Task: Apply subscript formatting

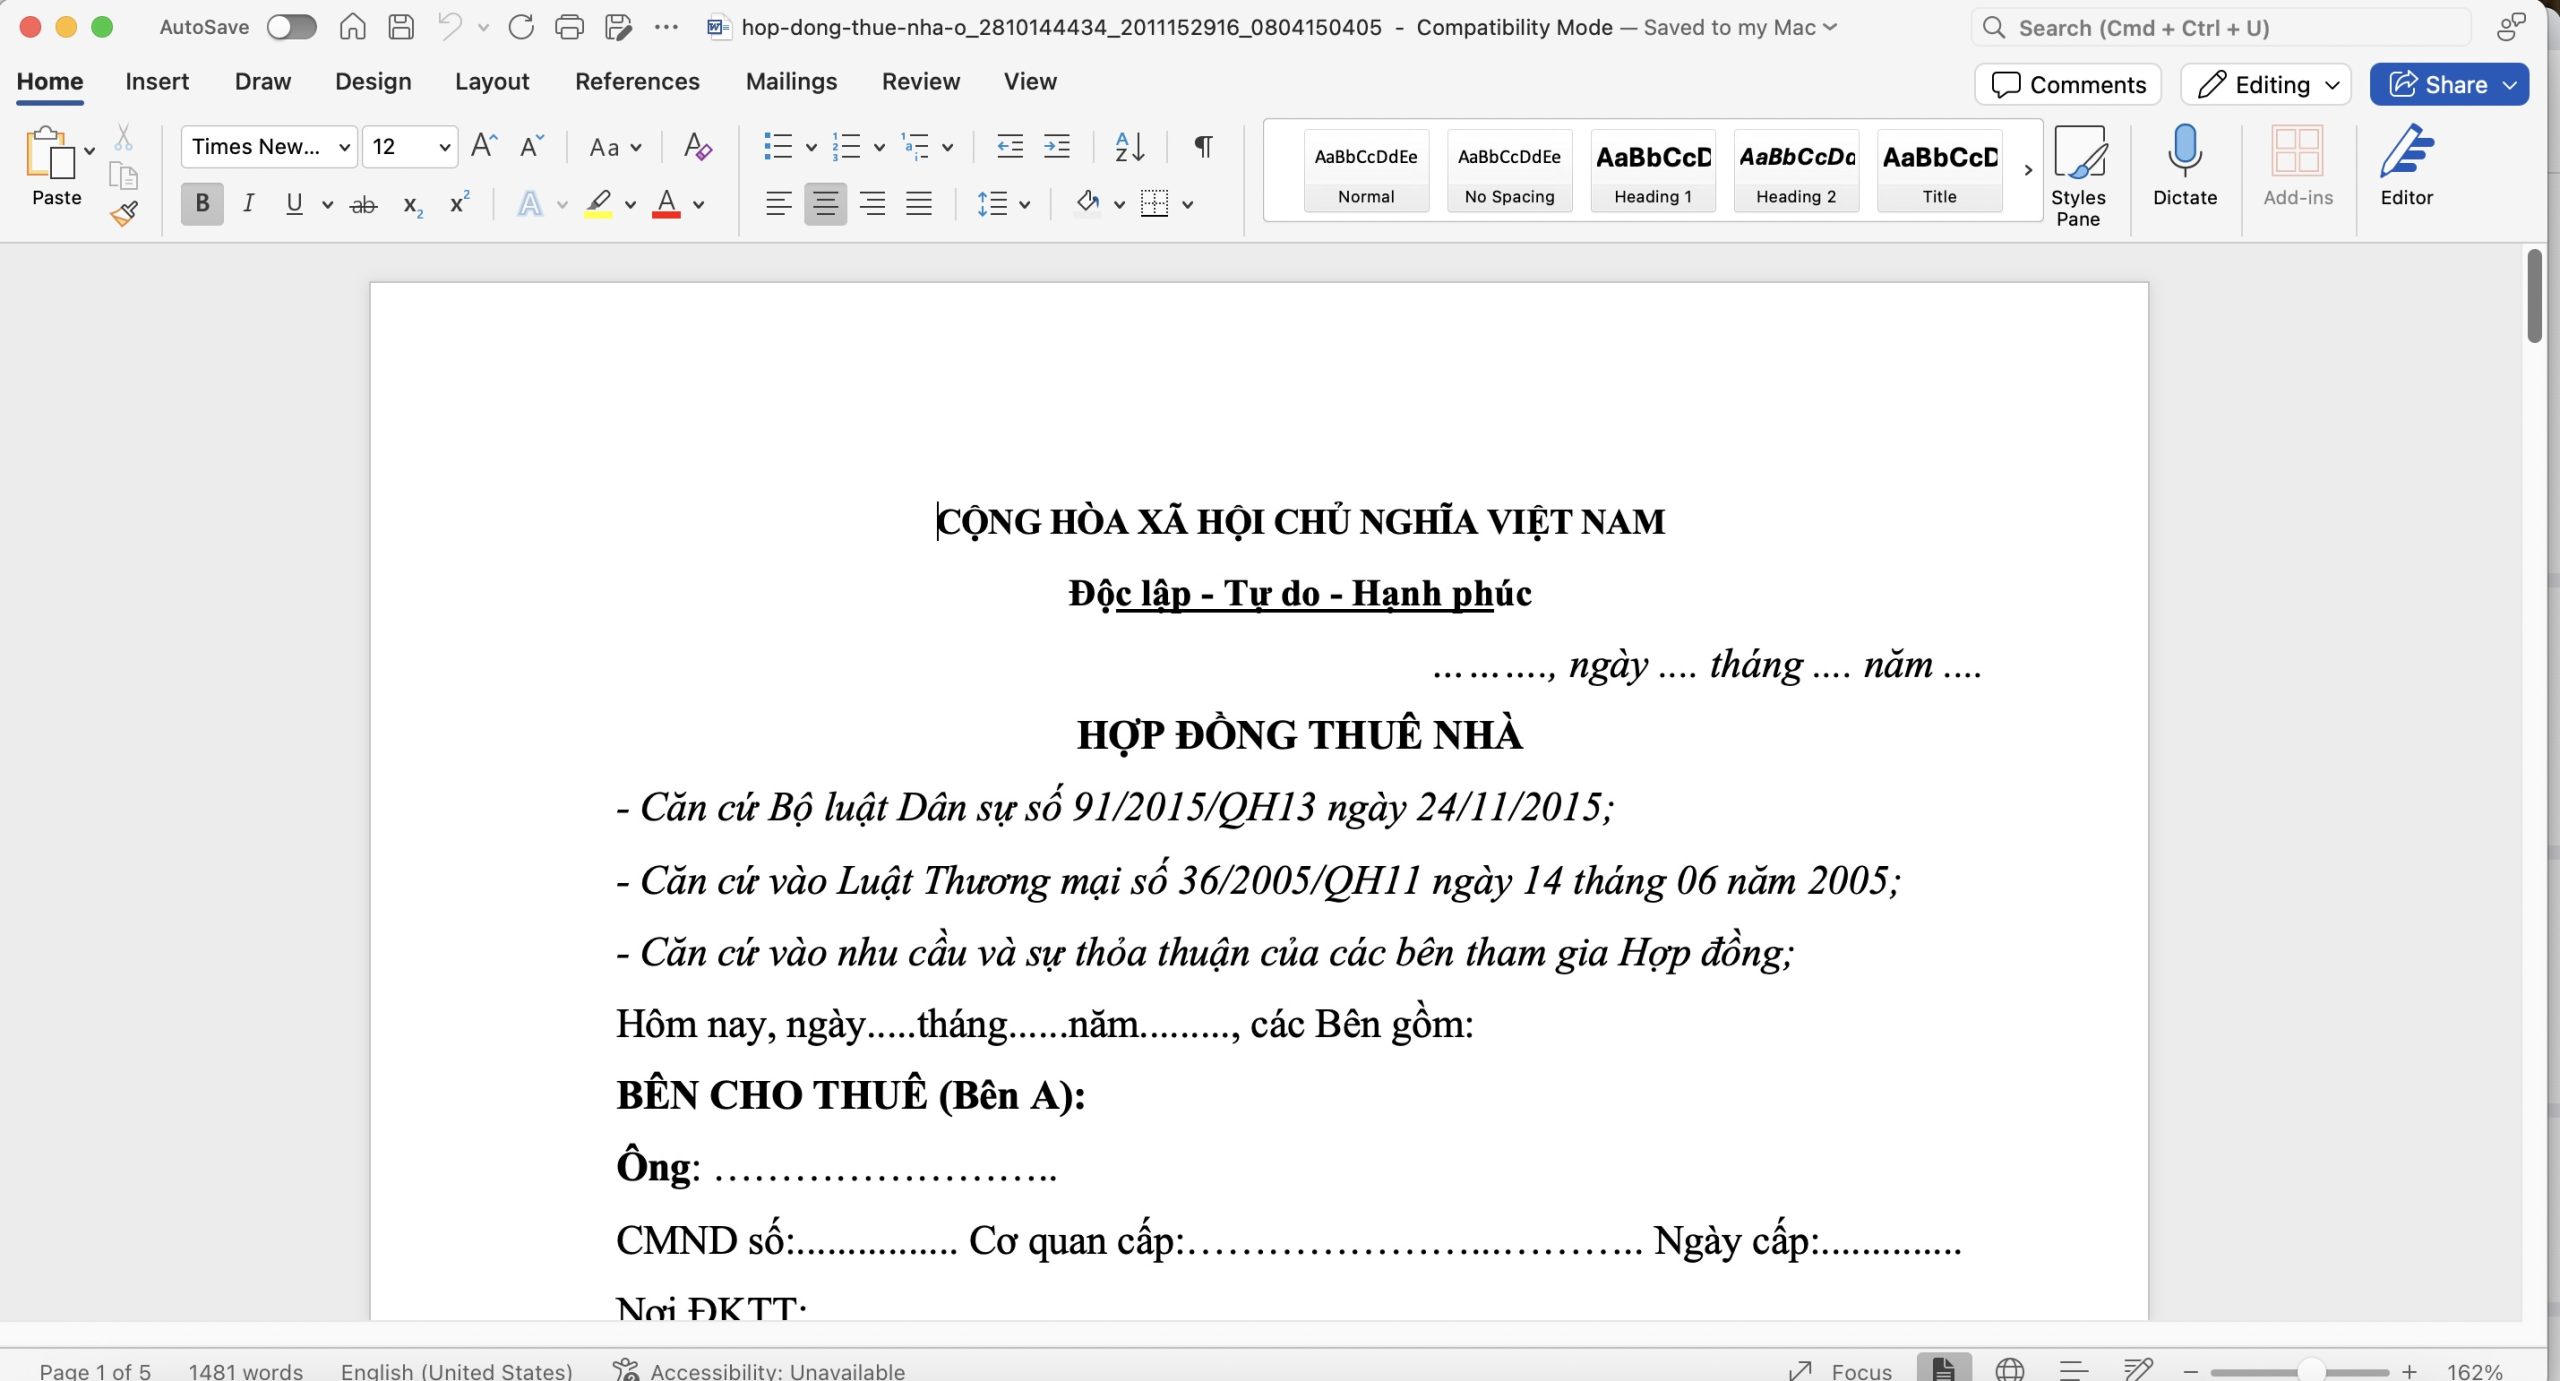Action: click(x=412, y=205)
